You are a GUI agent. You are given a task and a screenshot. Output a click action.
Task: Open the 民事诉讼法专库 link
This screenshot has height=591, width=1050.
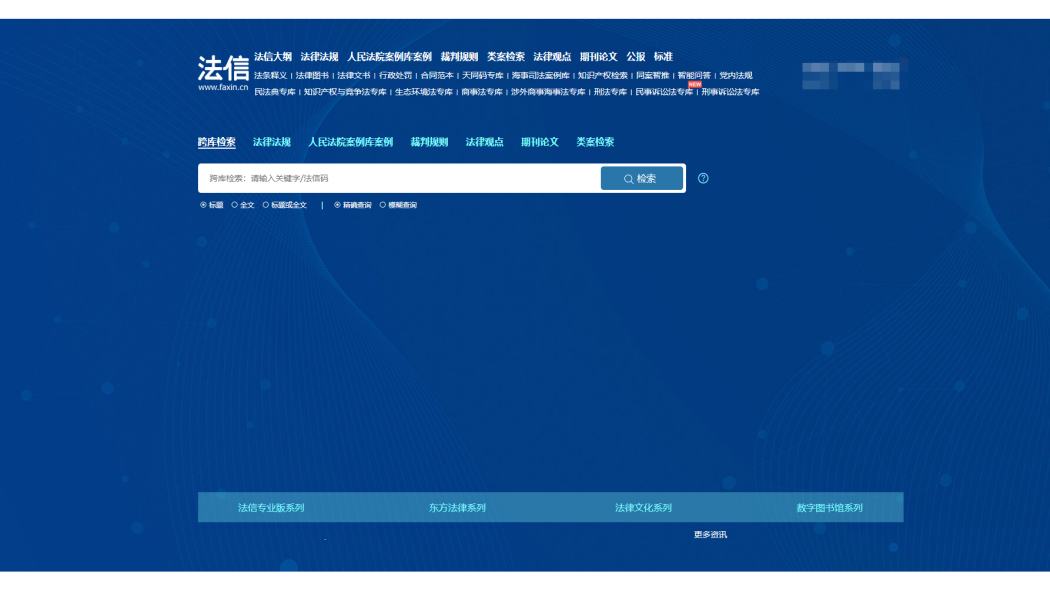coord(664,92)
